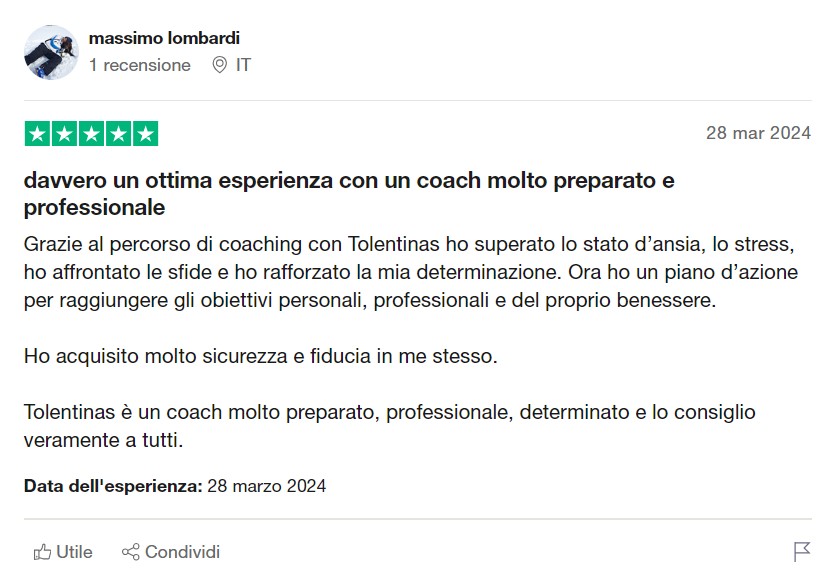
Task: Share the review using Condividi text
Action: pyautogui.click(x=183, y=552)
